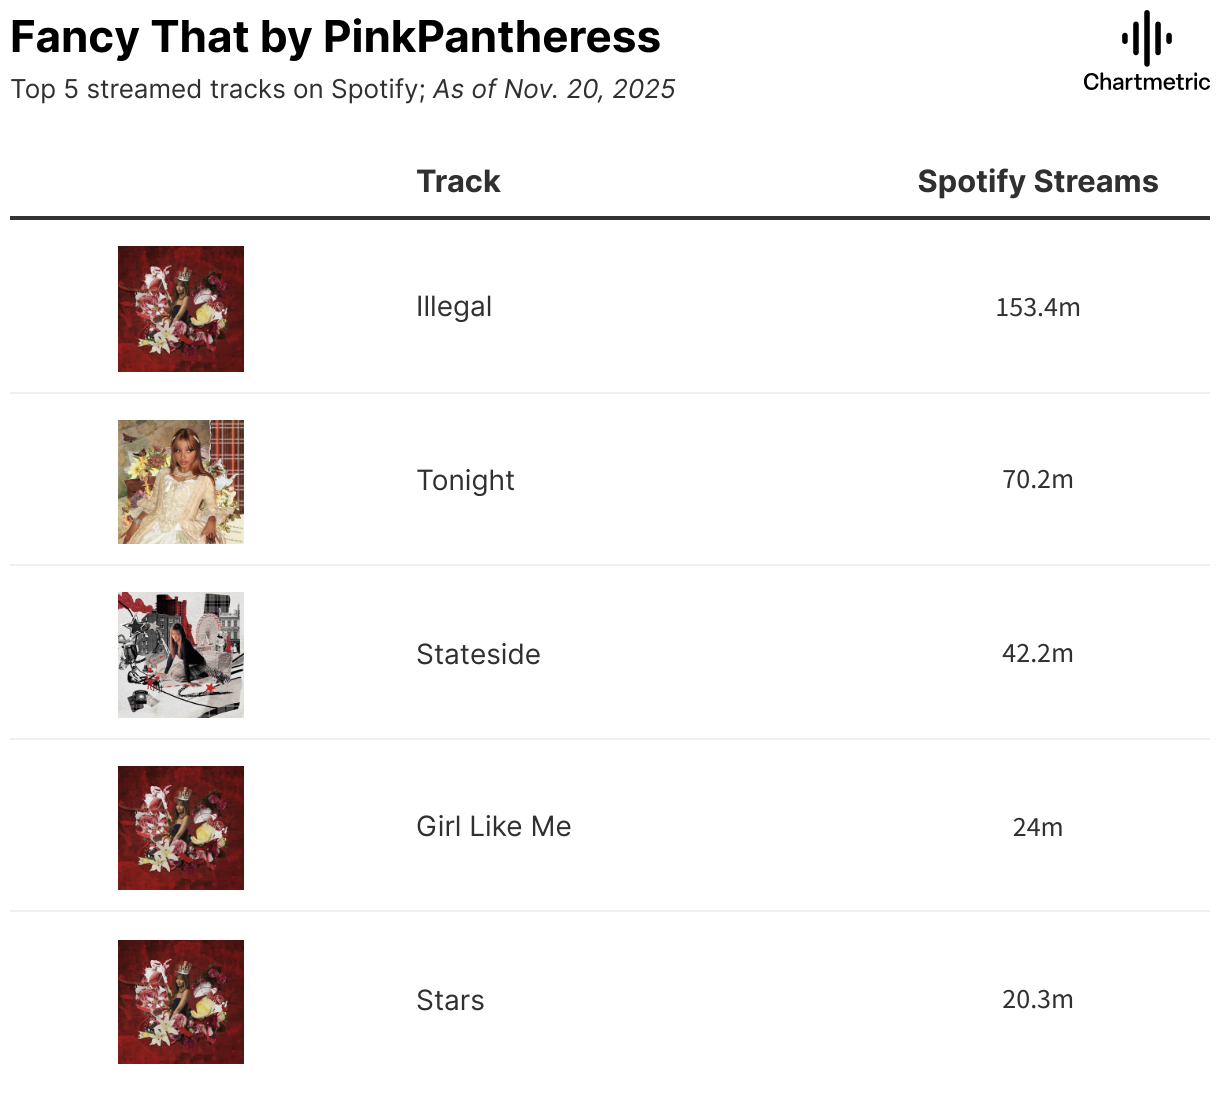Click the 20.3m streams value
Screen dimensions: 1220x1096
coord(1037,1000)
